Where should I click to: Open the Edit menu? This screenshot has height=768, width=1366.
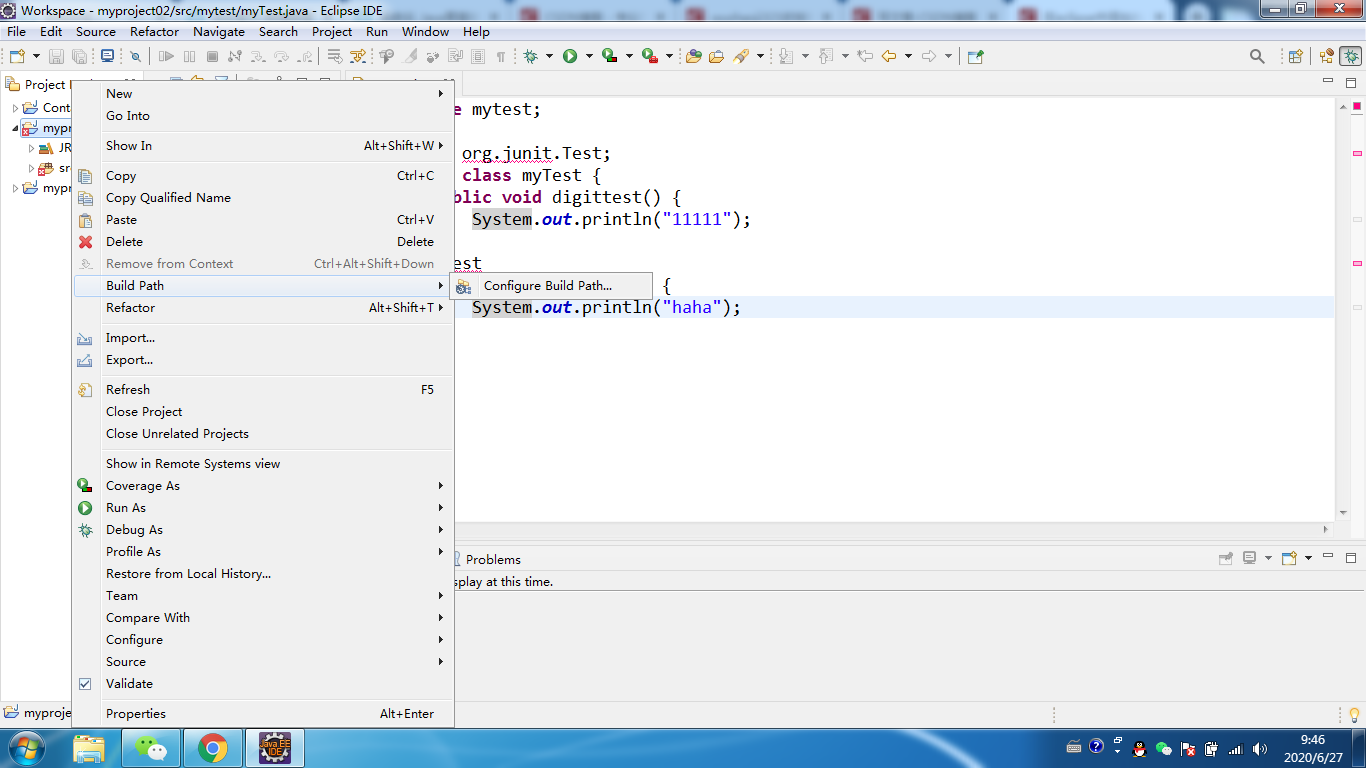pos(51,31)
